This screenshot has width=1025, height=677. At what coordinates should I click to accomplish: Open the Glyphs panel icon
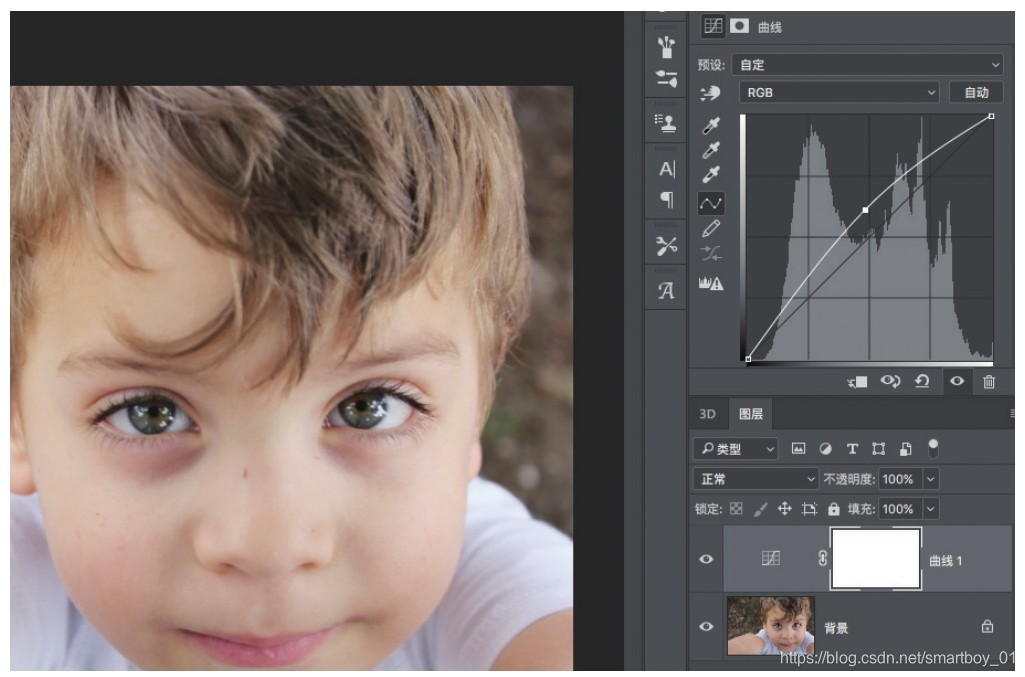click(x=666, y=291)
